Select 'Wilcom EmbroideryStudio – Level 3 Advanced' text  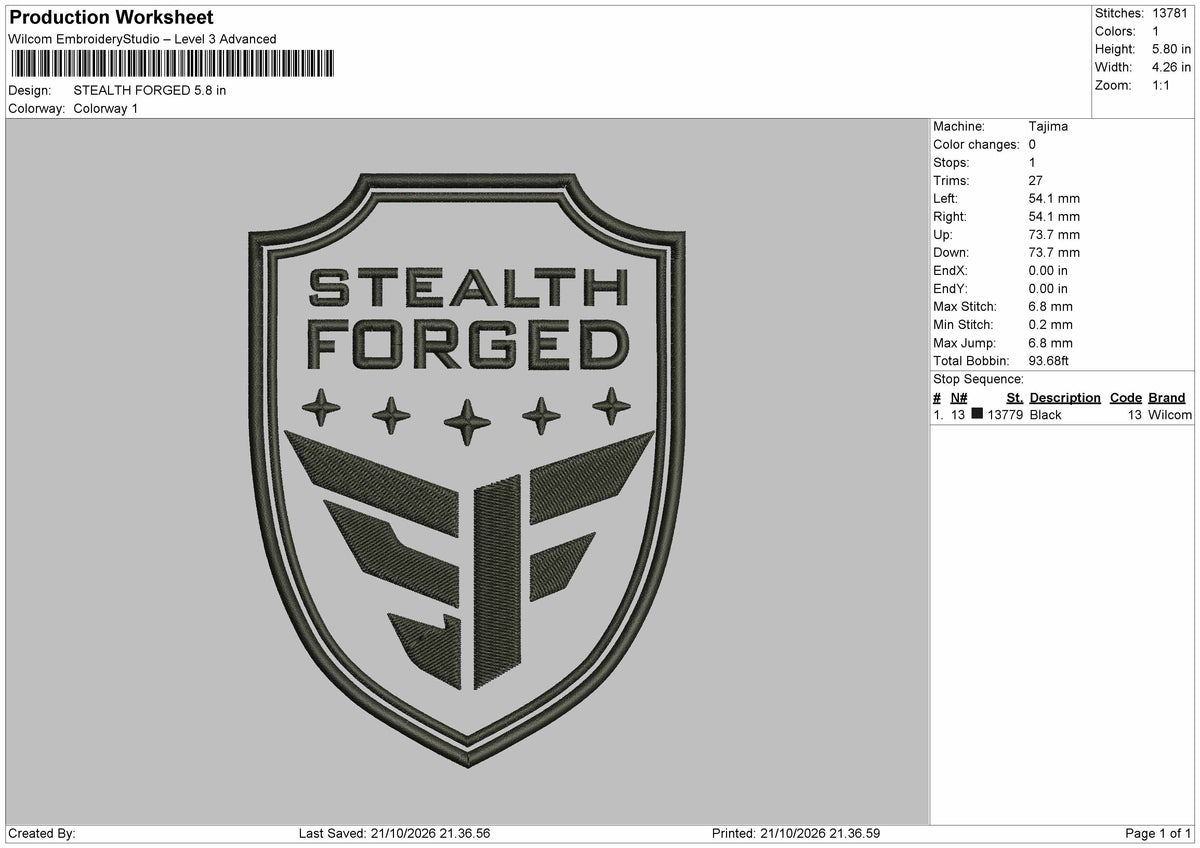click(x=142, y=39)
